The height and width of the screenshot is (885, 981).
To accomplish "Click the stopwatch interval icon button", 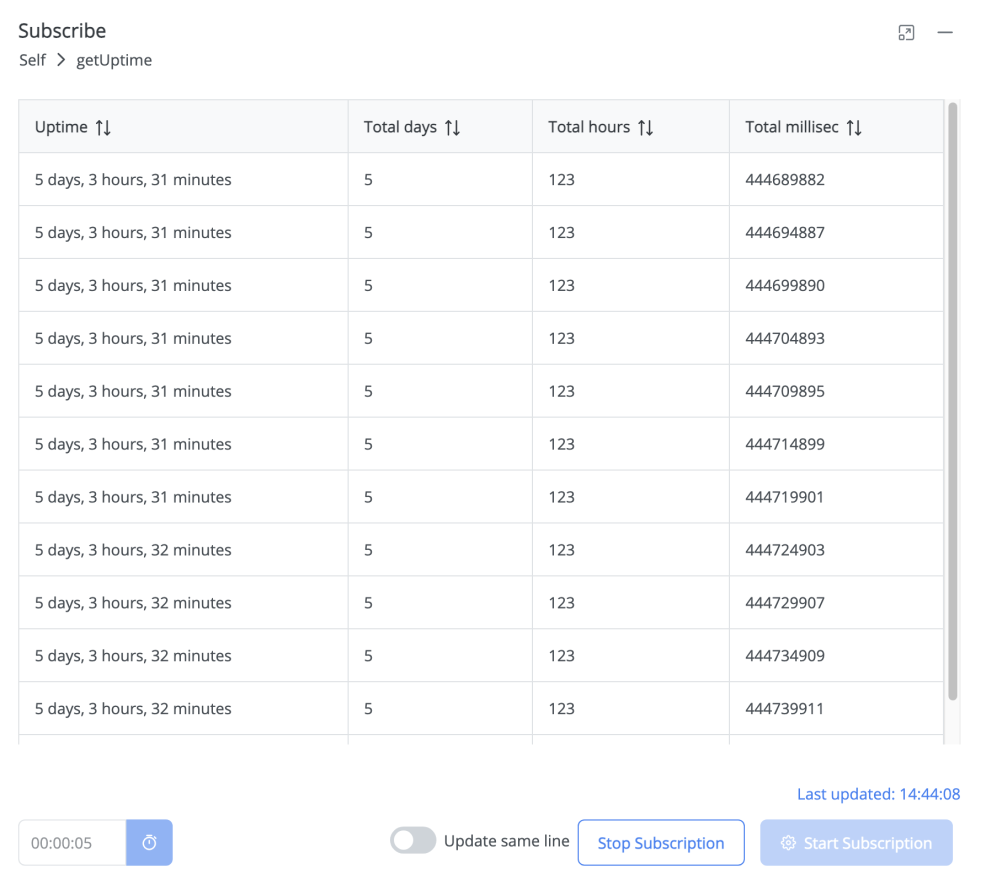I will coord(149,843).
